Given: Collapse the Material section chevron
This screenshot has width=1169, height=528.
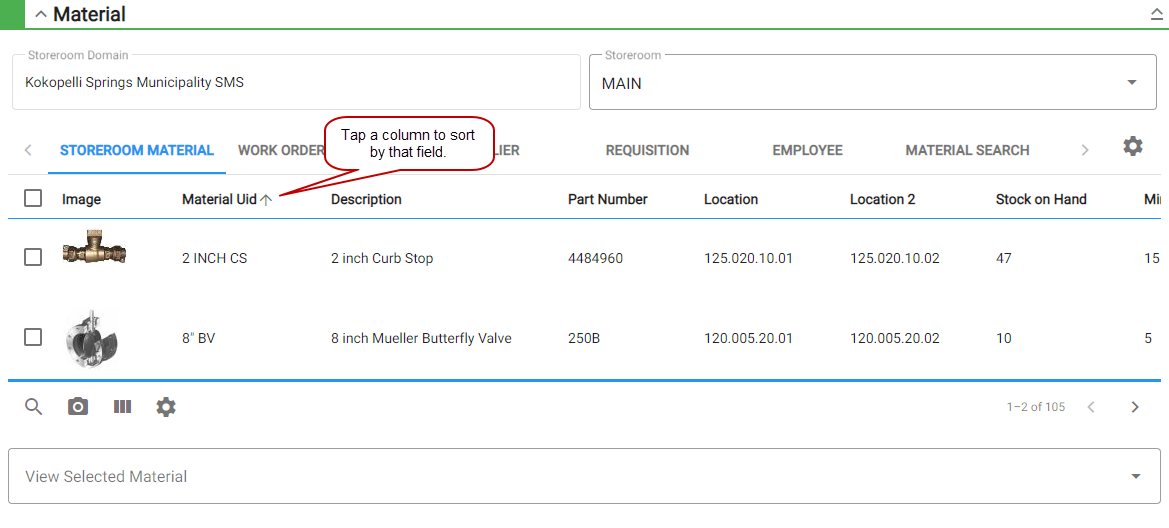Looking at the screenshot, I should [41, 15].
